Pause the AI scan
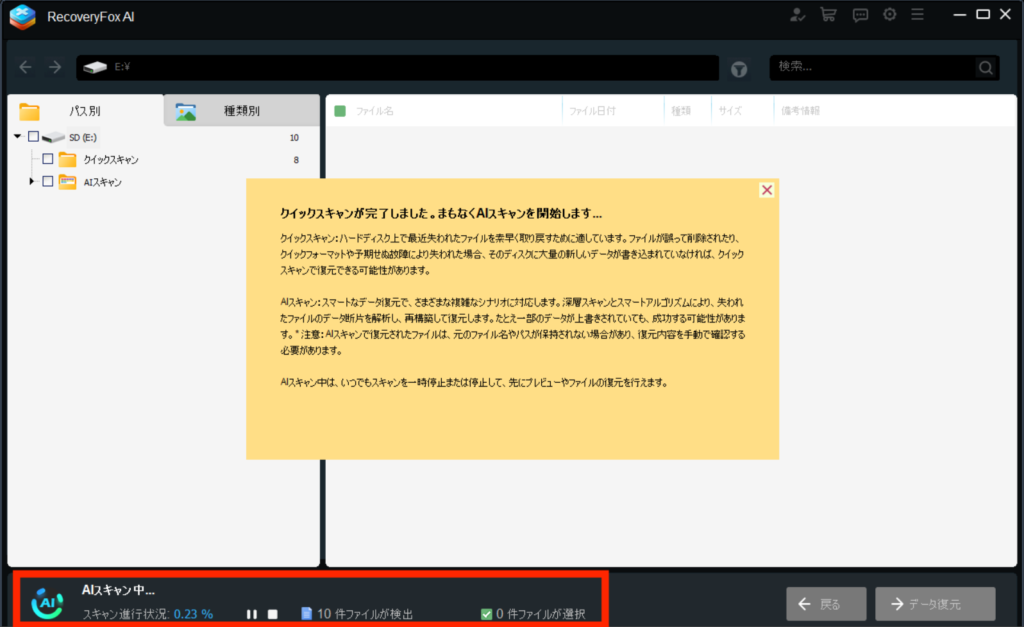 pyautogui.click(x=252, y=614)
